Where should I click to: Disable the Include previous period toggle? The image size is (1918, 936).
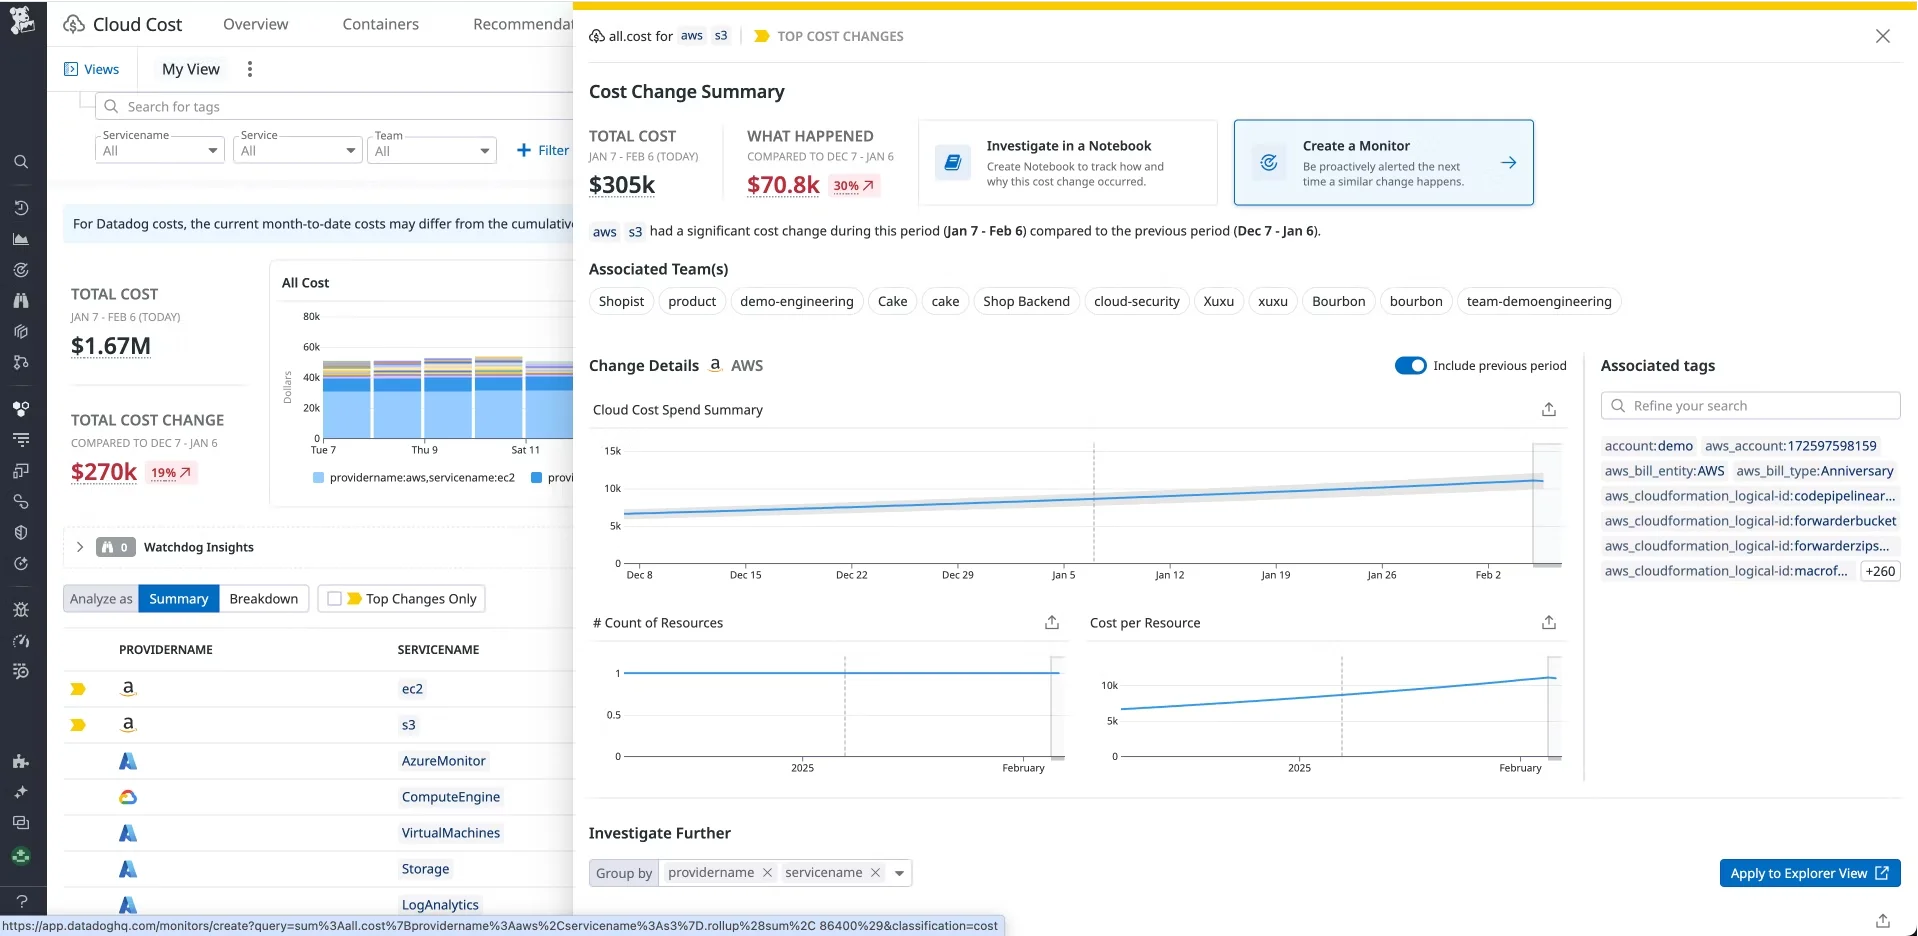[1410, 365]
